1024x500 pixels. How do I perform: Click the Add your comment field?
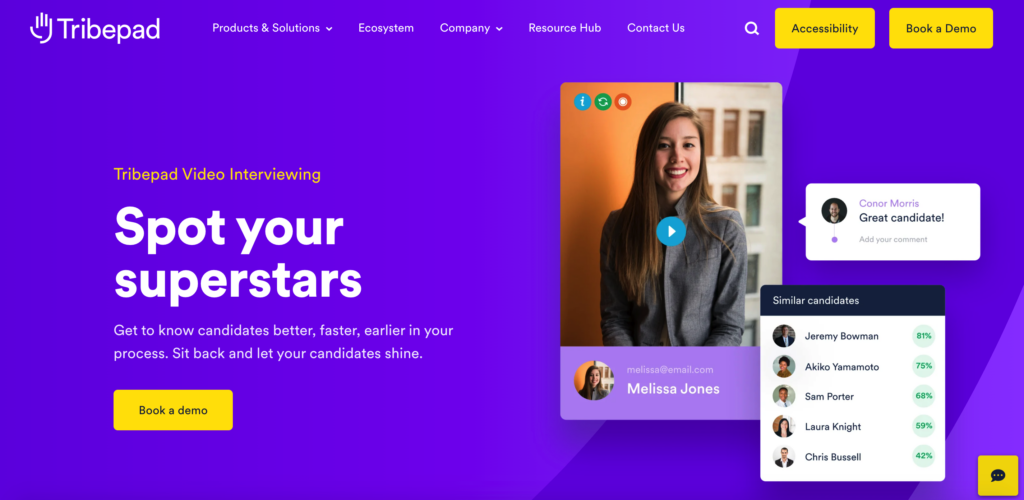[893, 240]
